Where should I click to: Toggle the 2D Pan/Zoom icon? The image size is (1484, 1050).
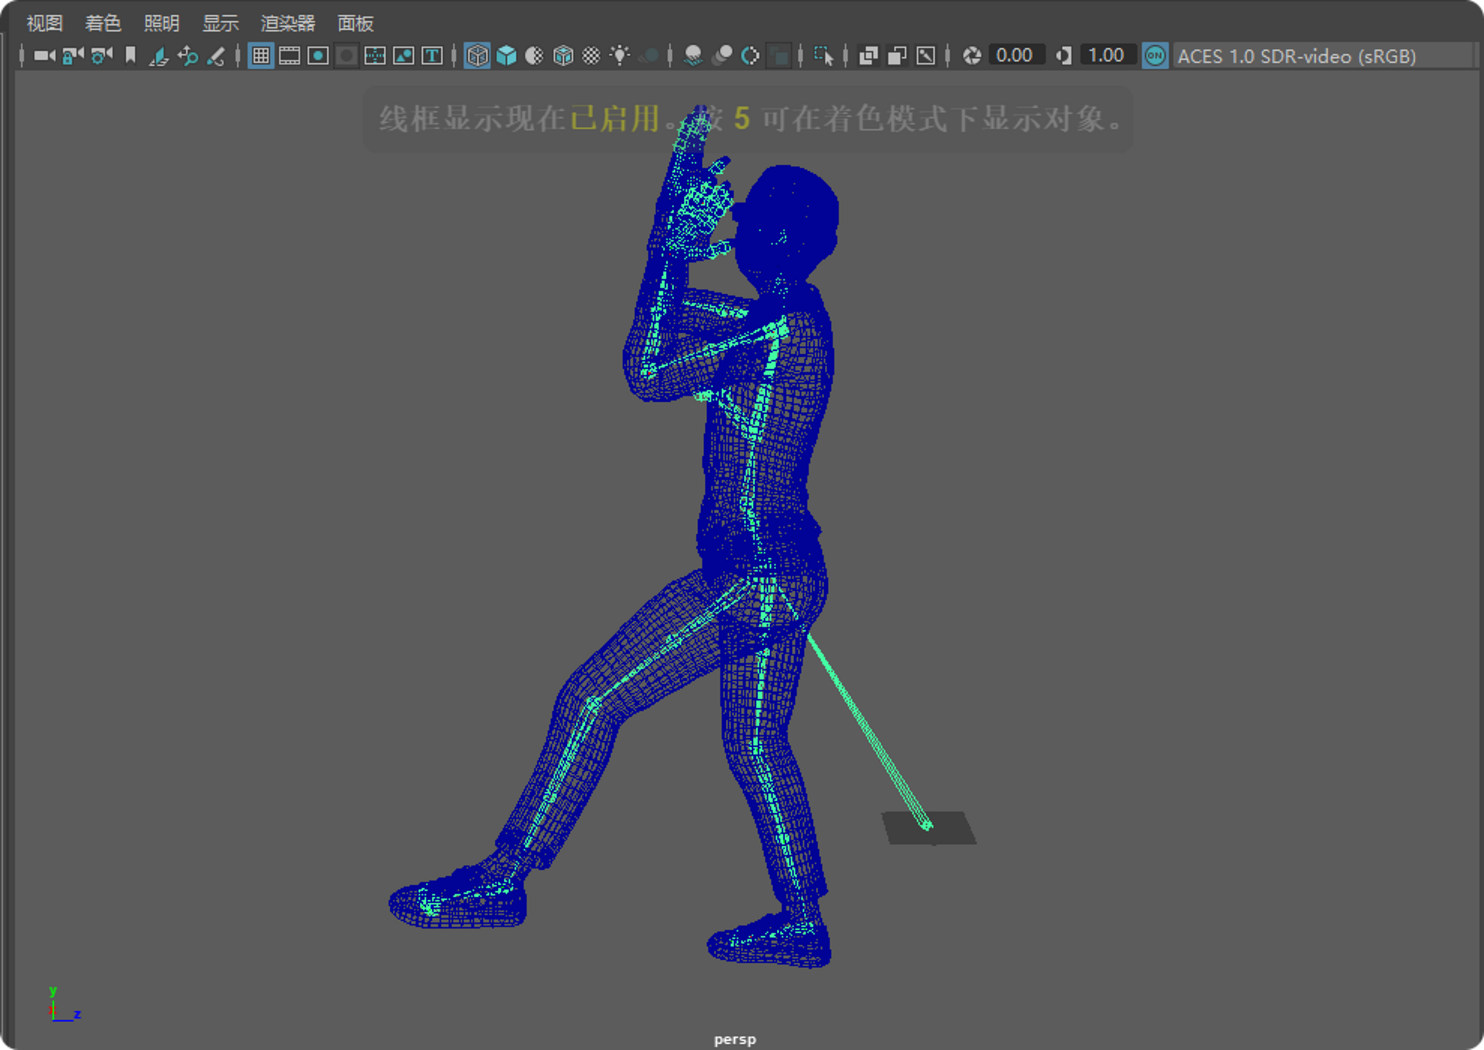pos(187,56)
